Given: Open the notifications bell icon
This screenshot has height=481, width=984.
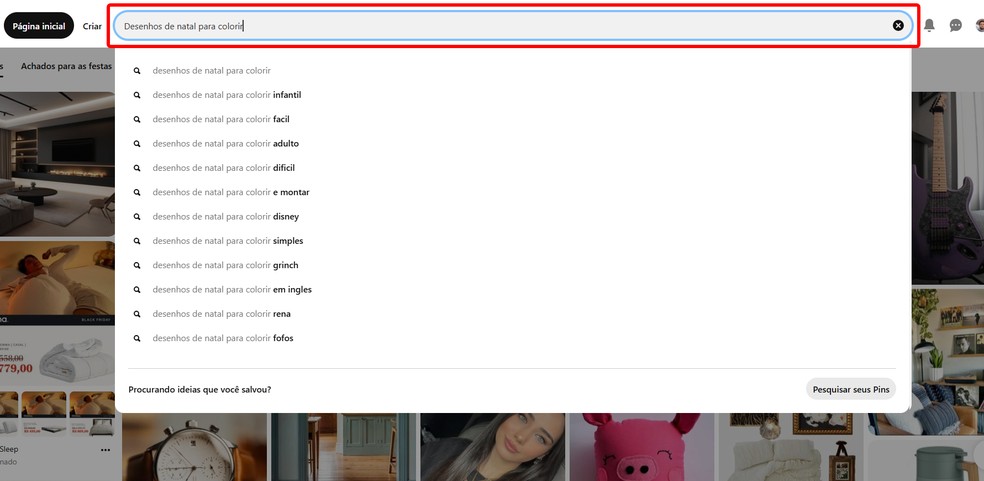Looking at the screenshot, I should click(x=929, y=25).
